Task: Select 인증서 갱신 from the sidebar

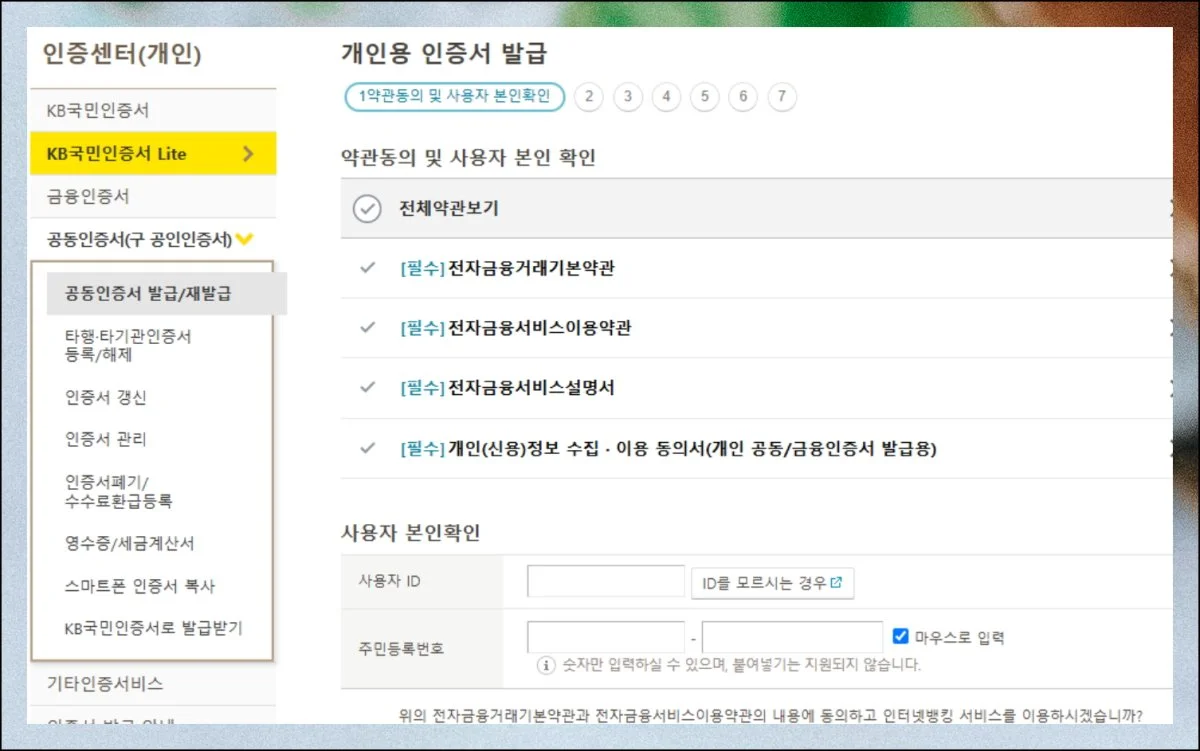Action: 106,397
